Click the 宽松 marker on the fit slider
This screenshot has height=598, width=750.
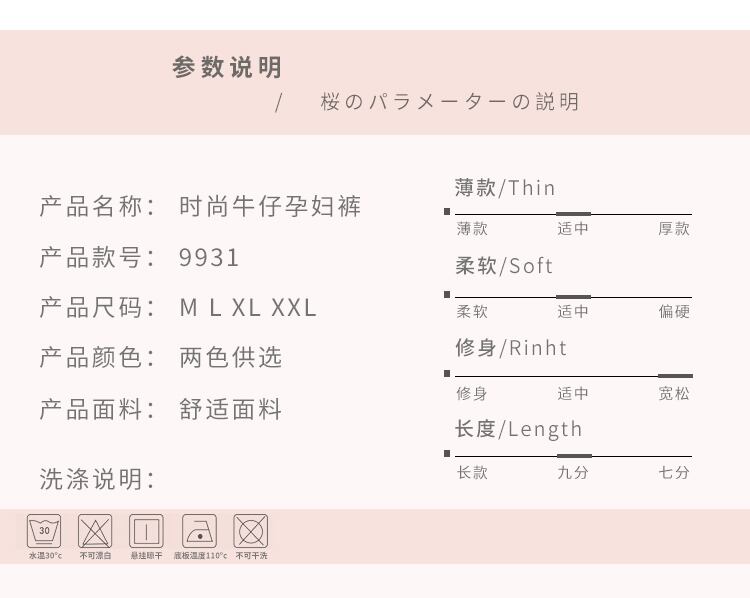(x=675, y=376)
